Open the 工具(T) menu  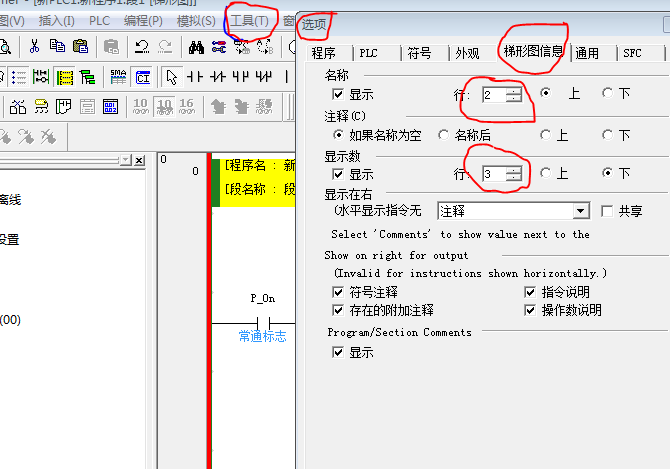pyautogui.click(x=249, y=20)
